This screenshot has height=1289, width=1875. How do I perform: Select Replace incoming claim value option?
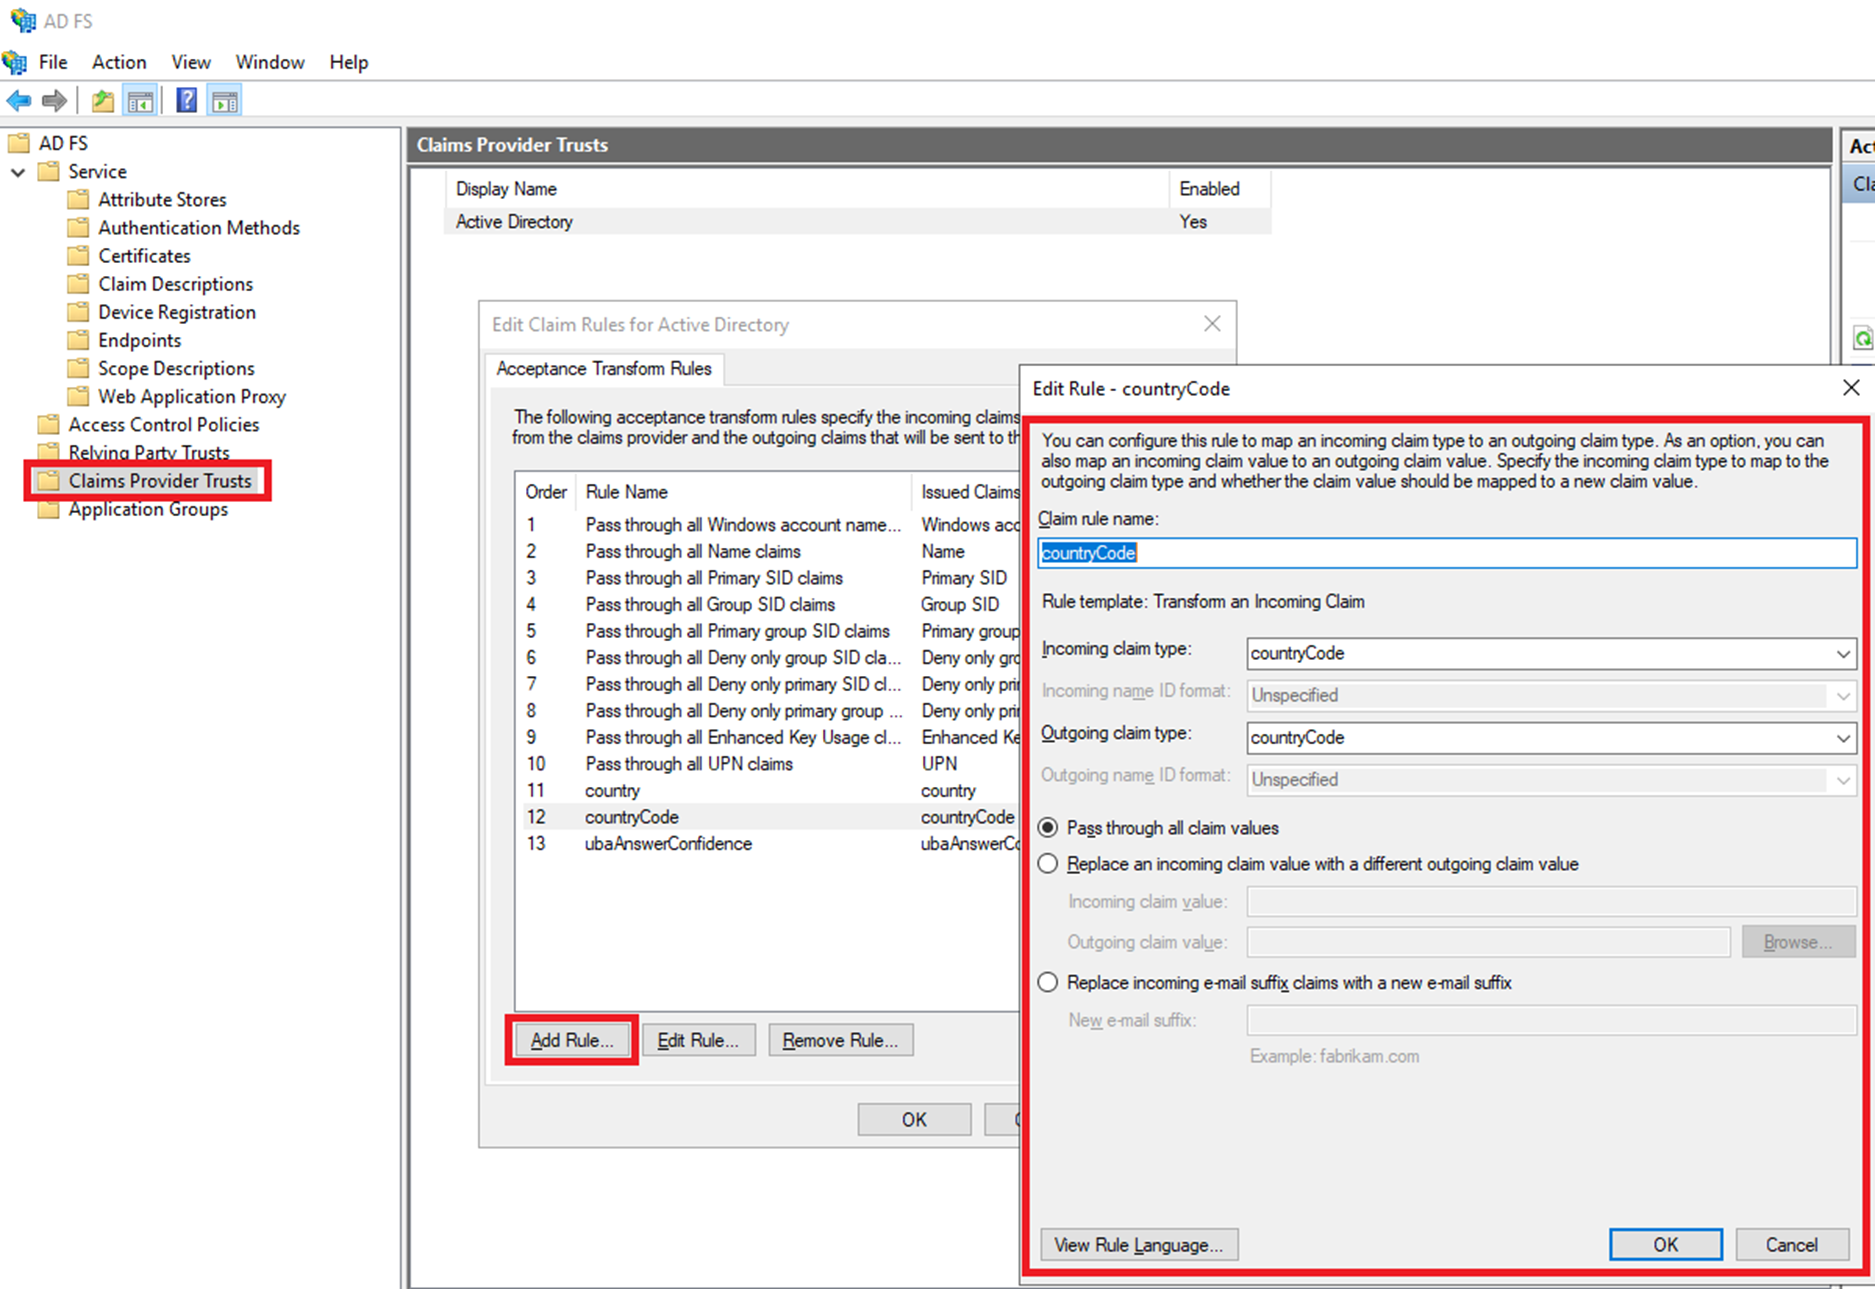(1048, 864)
